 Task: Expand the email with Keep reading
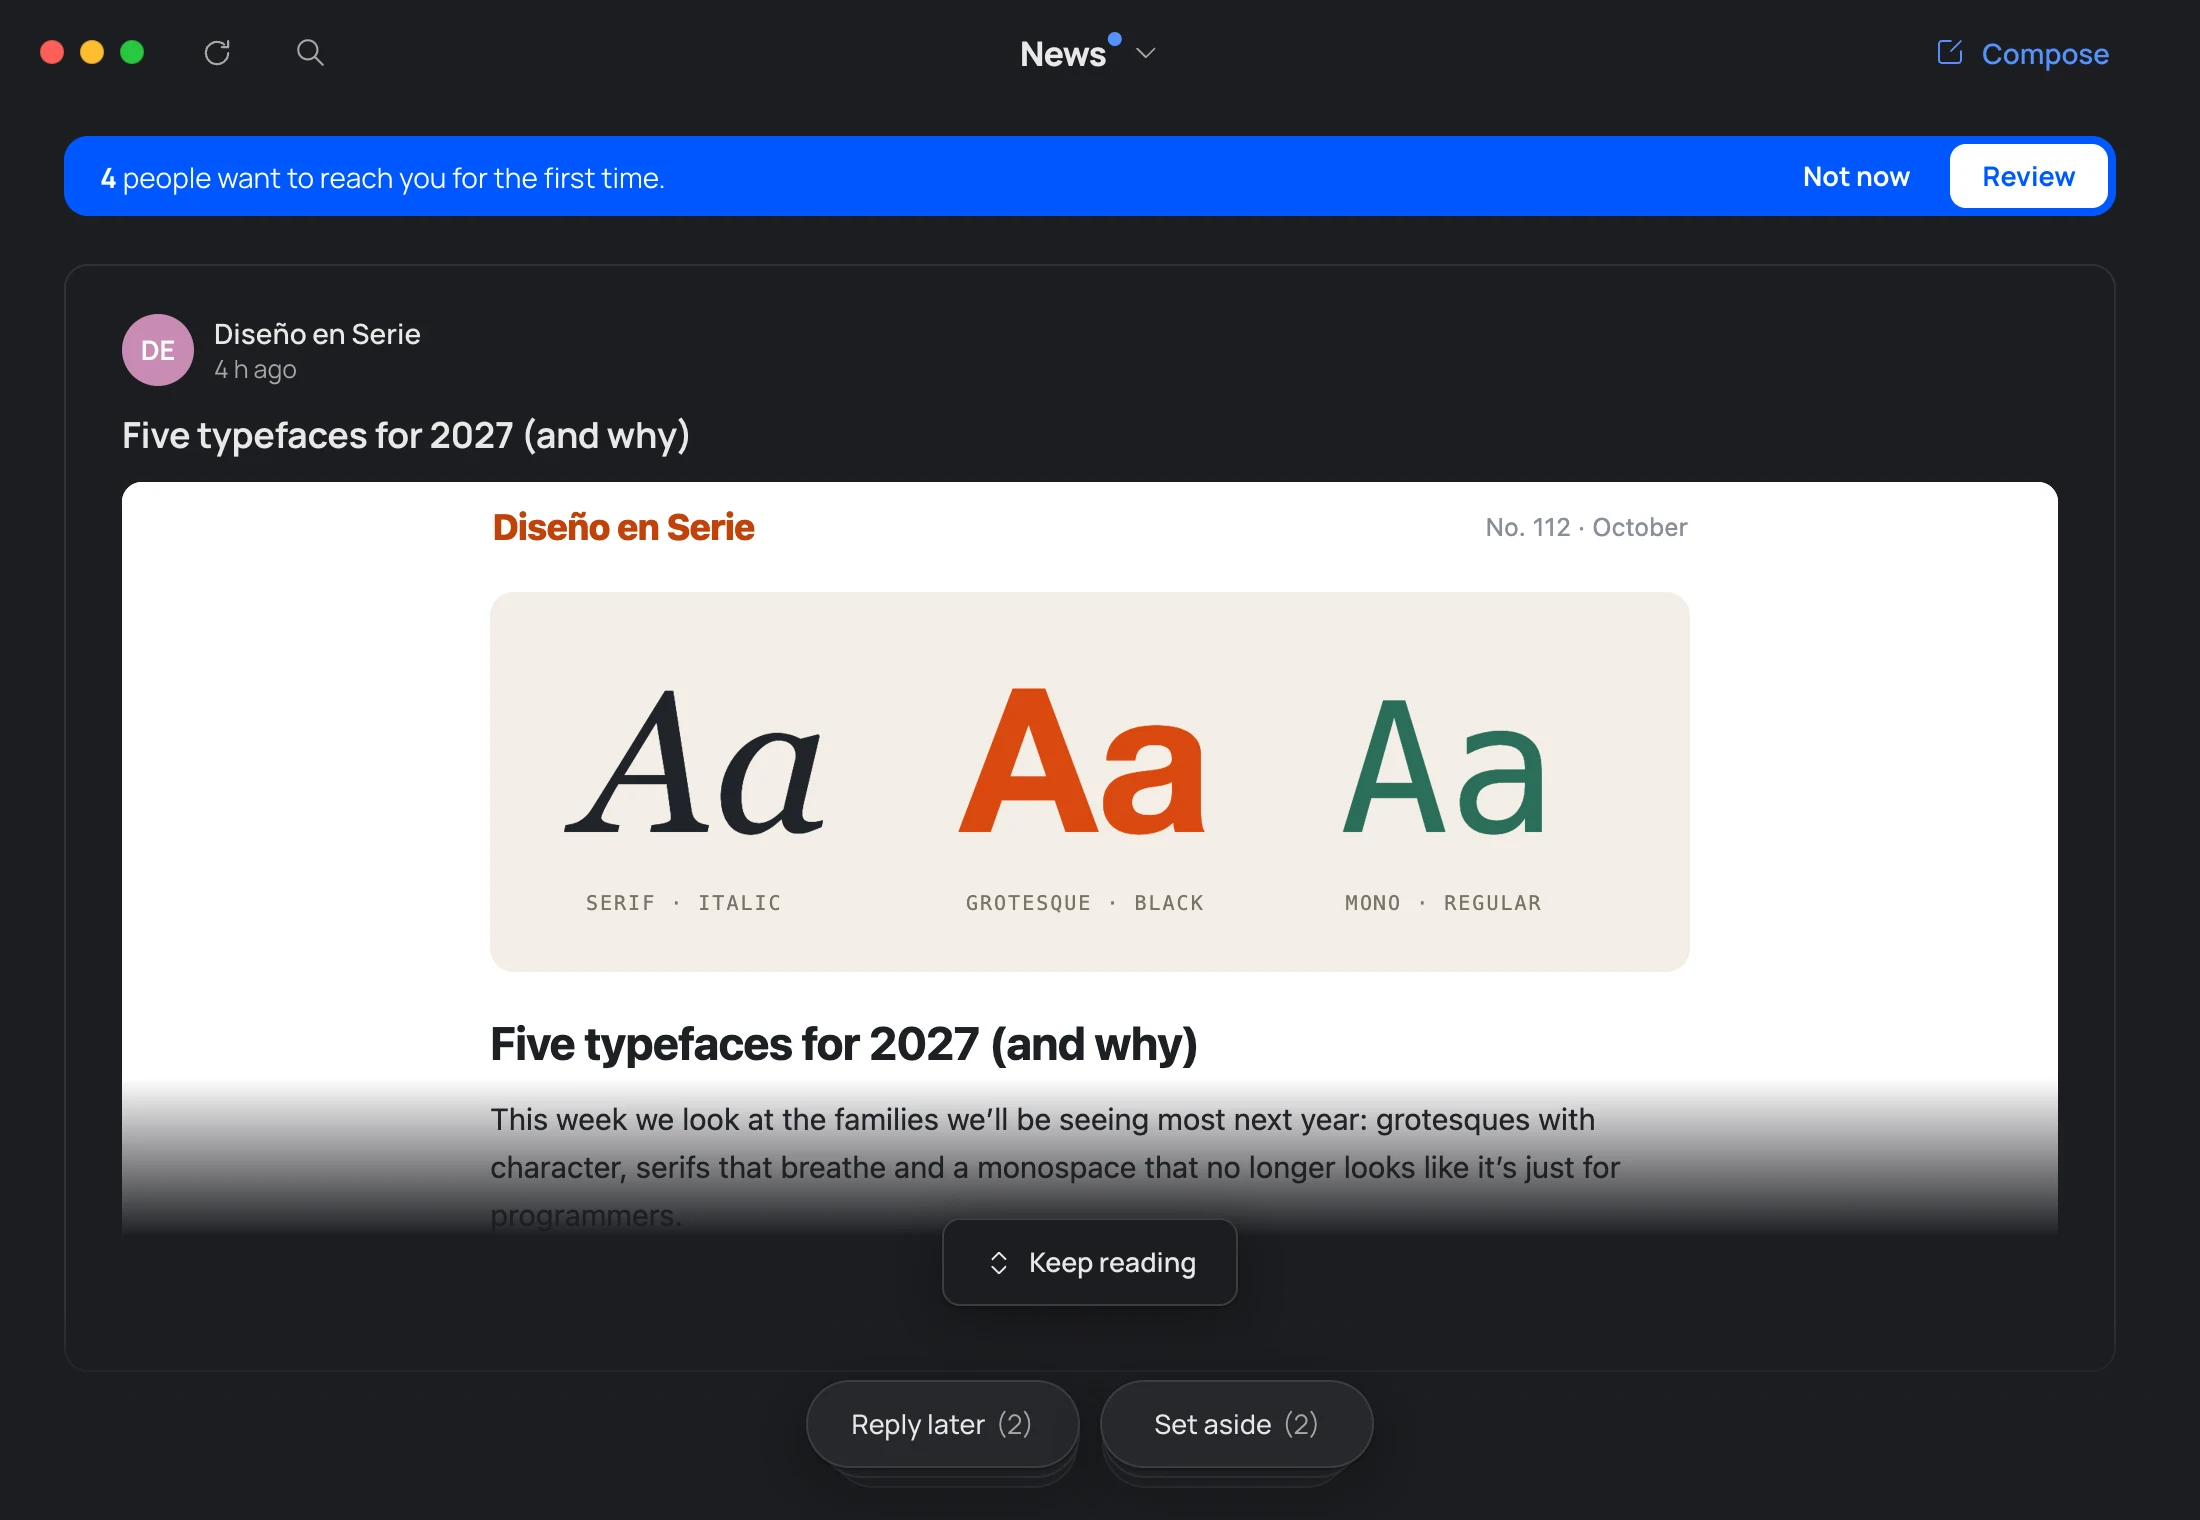pos(1090,1262)
